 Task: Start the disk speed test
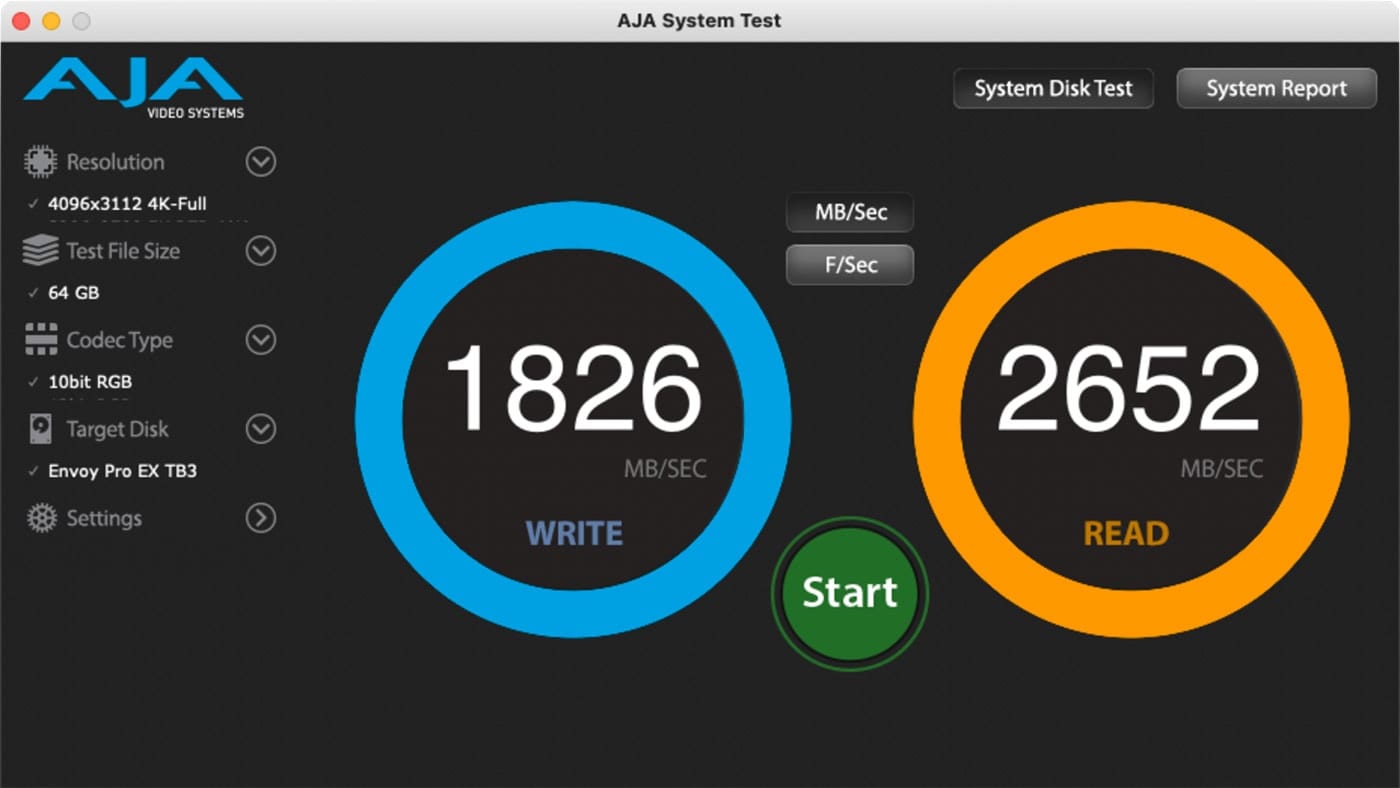[x=850, y=593]
